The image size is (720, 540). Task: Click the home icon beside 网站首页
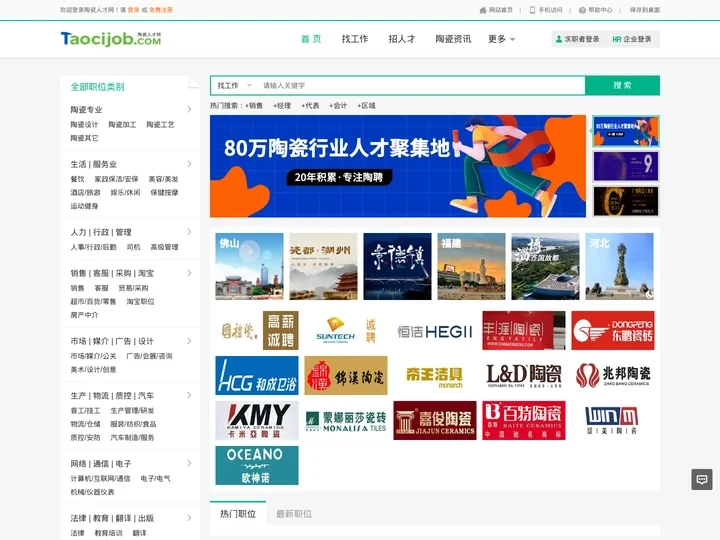pos(483,10)
